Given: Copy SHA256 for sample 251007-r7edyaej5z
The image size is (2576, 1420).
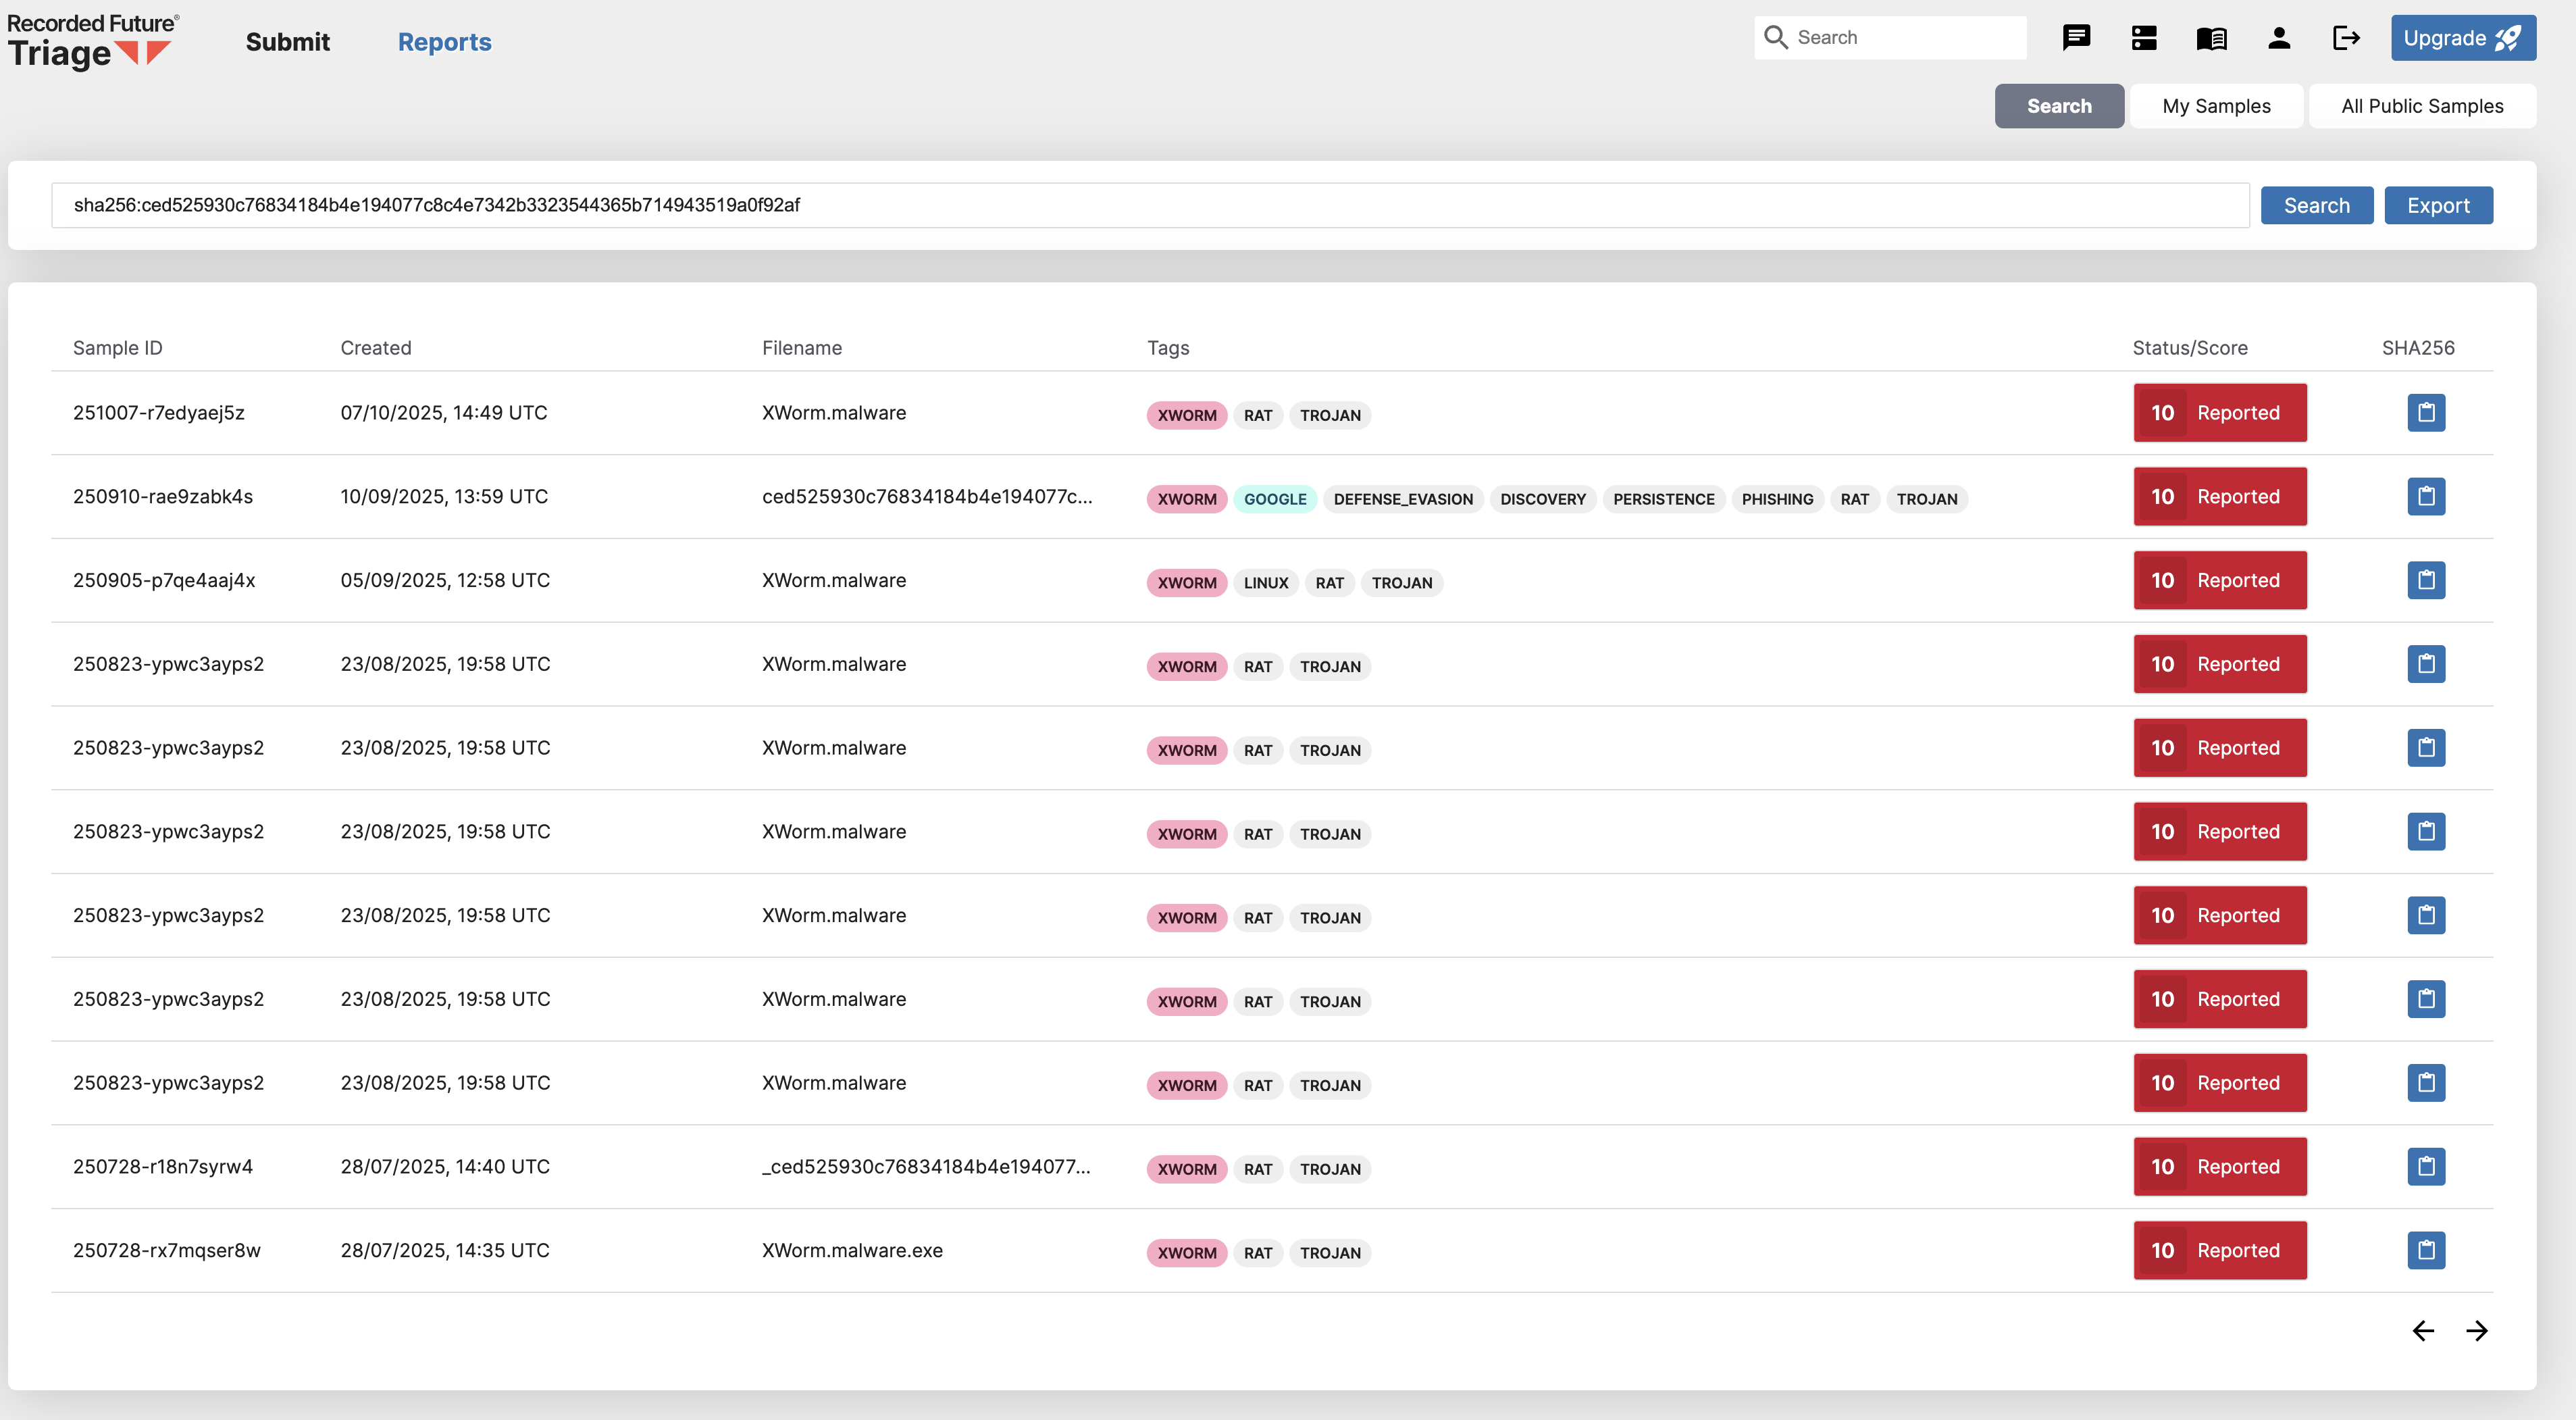Looking at the screenshot, I should coord(2425,413).
